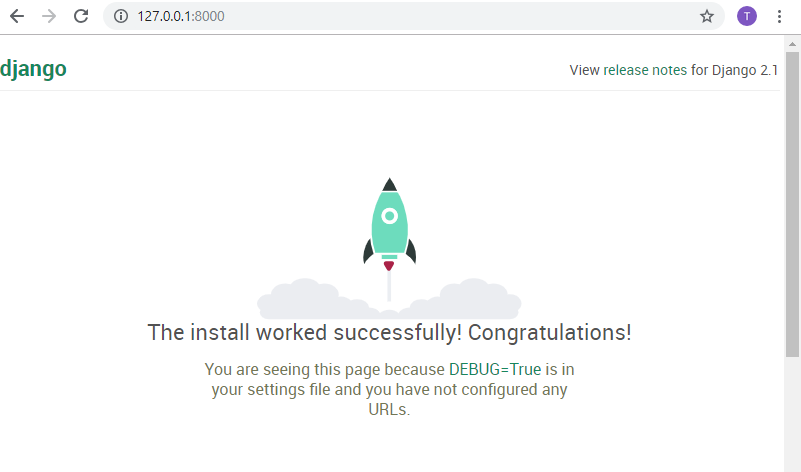Bookmark this page with the star
The height and width of the screenshot is (472, 801).
707,16
